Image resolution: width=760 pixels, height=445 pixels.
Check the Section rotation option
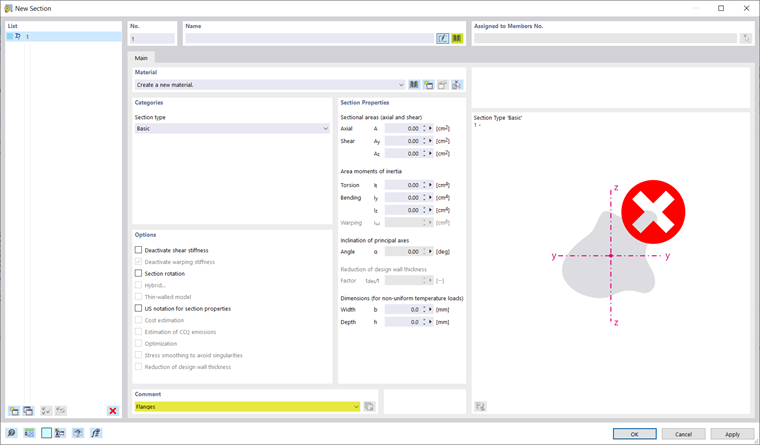[x=138, y=273]
